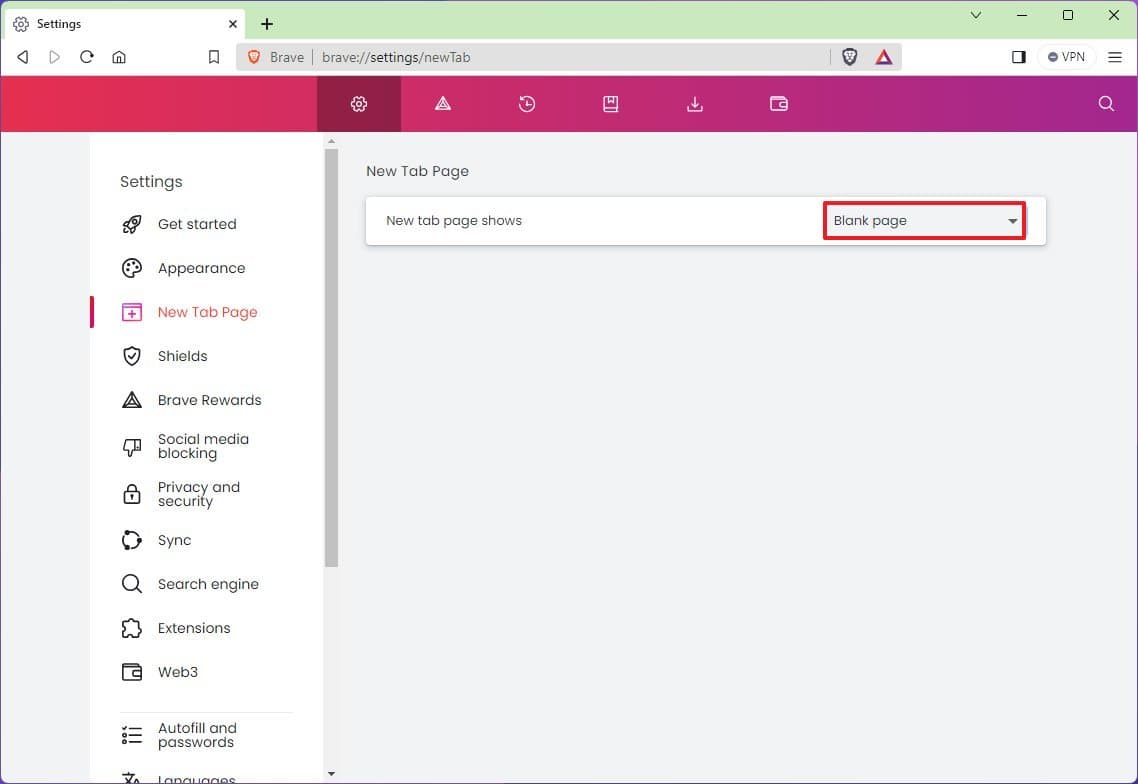Click the Brave Shields icon in address bar
This screenshot has height=784, width=1138.
coord(848,57)
